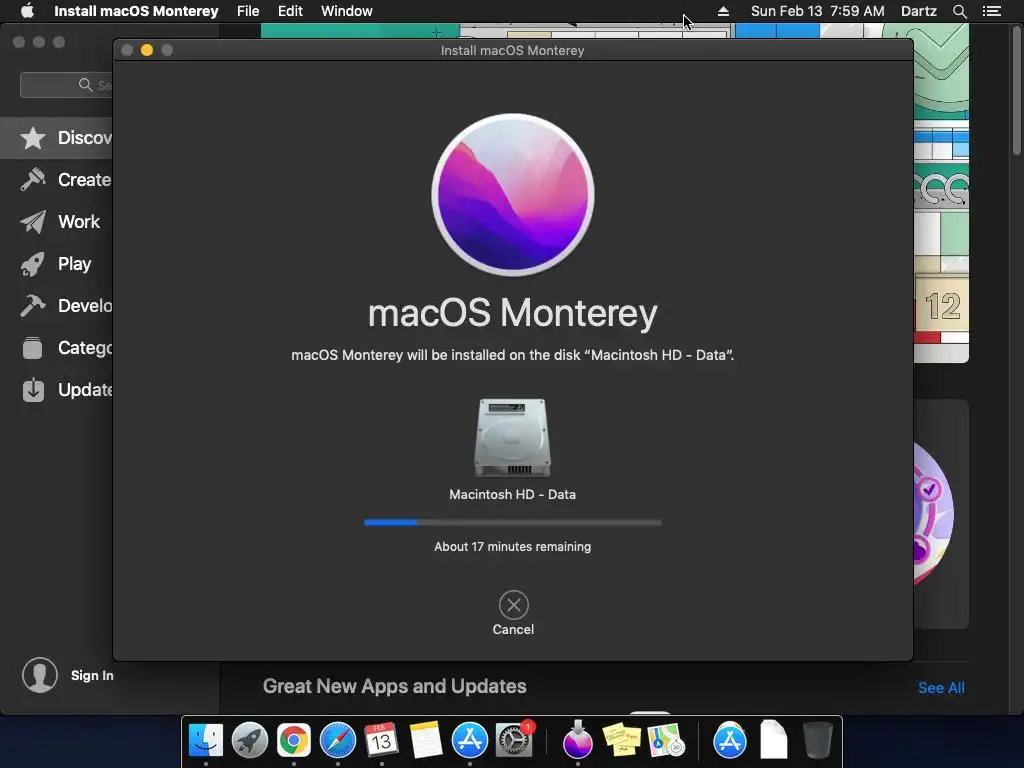Click Sign In in App Store
The width and height of the screenshot is (1024, 768).
point(92,675)
